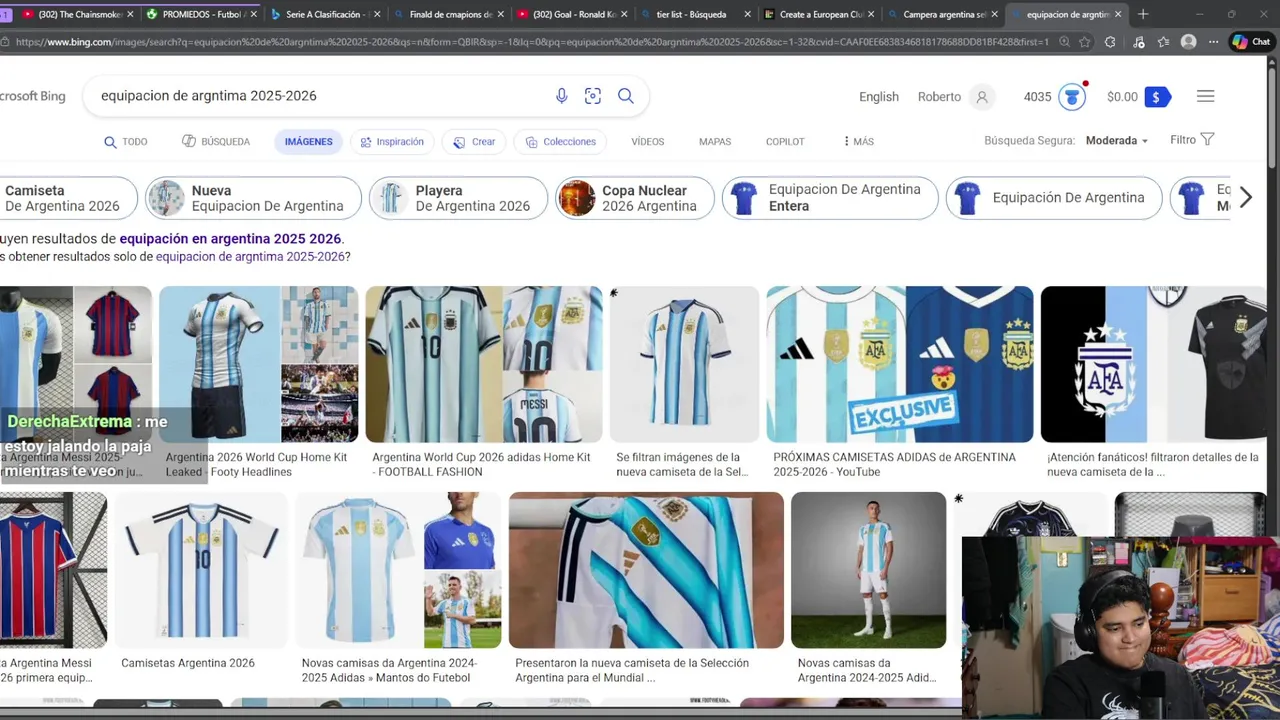1280x720 pixels.
Task: Switch to the PROMIEDOS Futbol tab
Action: pos(200,15)
